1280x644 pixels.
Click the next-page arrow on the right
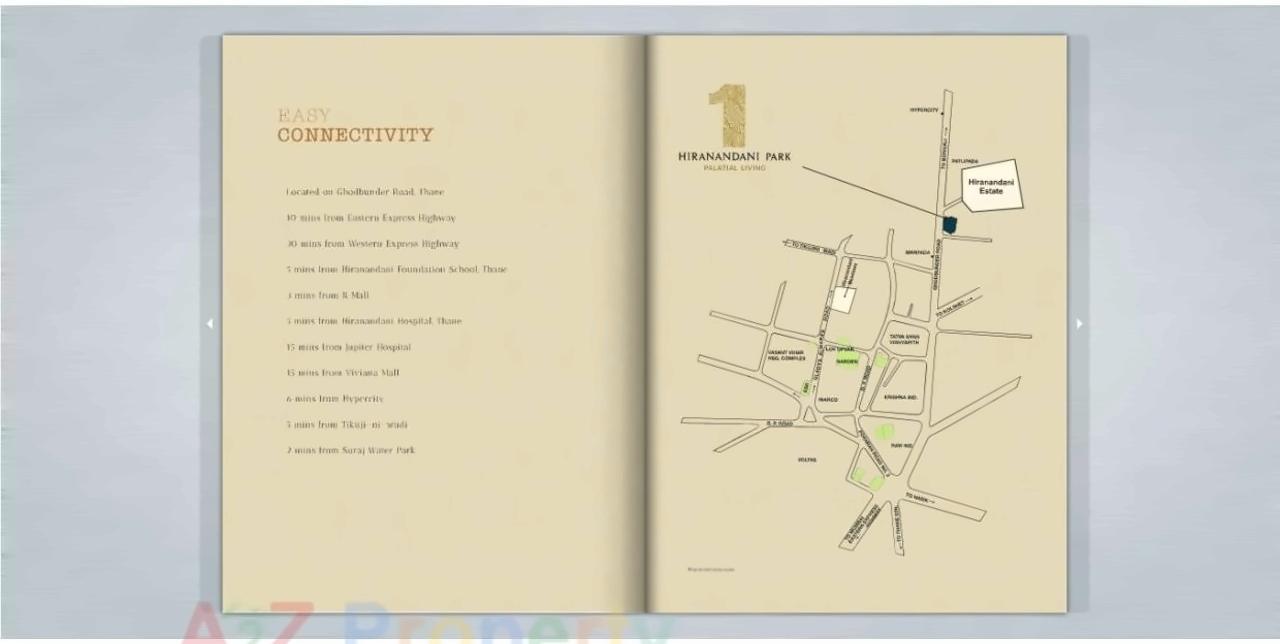click(x=1078, y=323)
